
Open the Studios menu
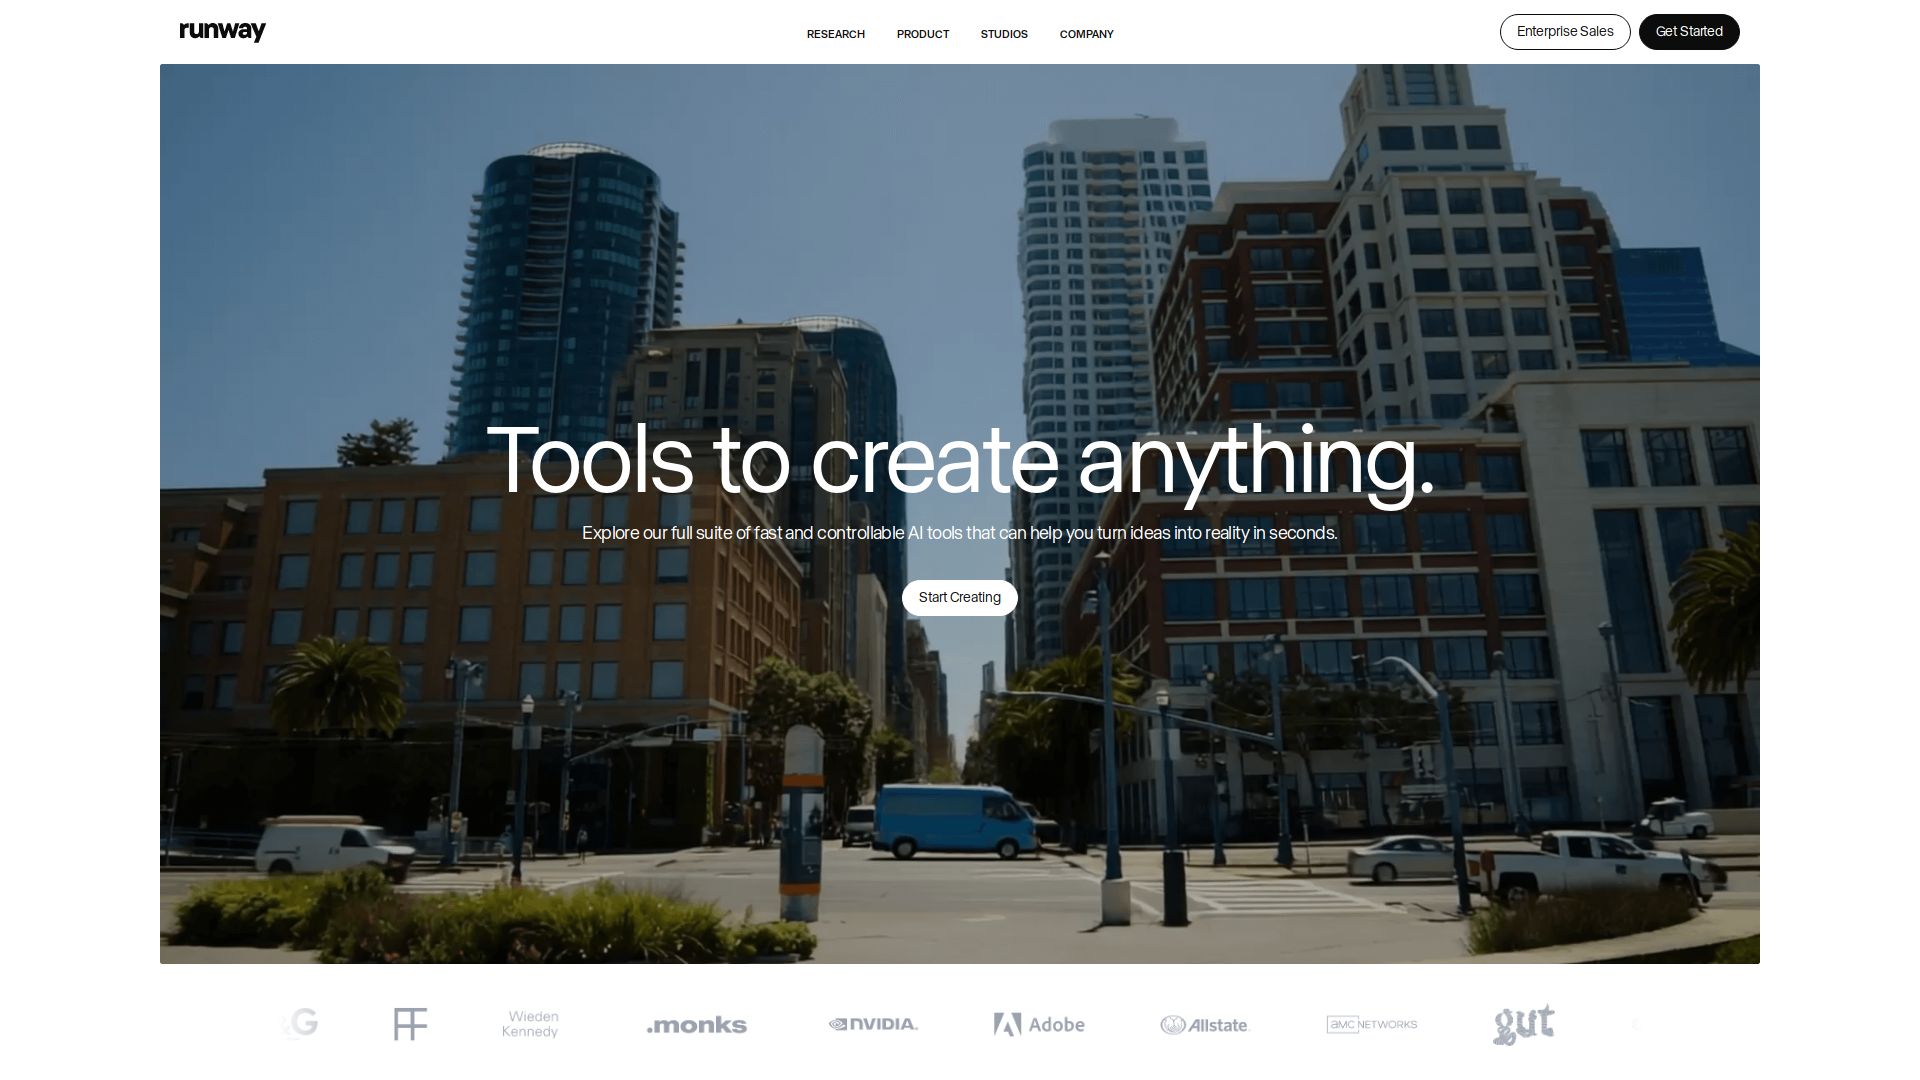[x=1004, y=34]
